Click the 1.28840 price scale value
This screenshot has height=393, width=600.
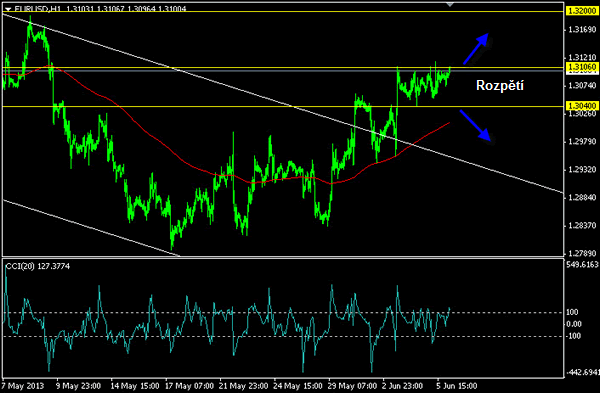pos(582,197)
